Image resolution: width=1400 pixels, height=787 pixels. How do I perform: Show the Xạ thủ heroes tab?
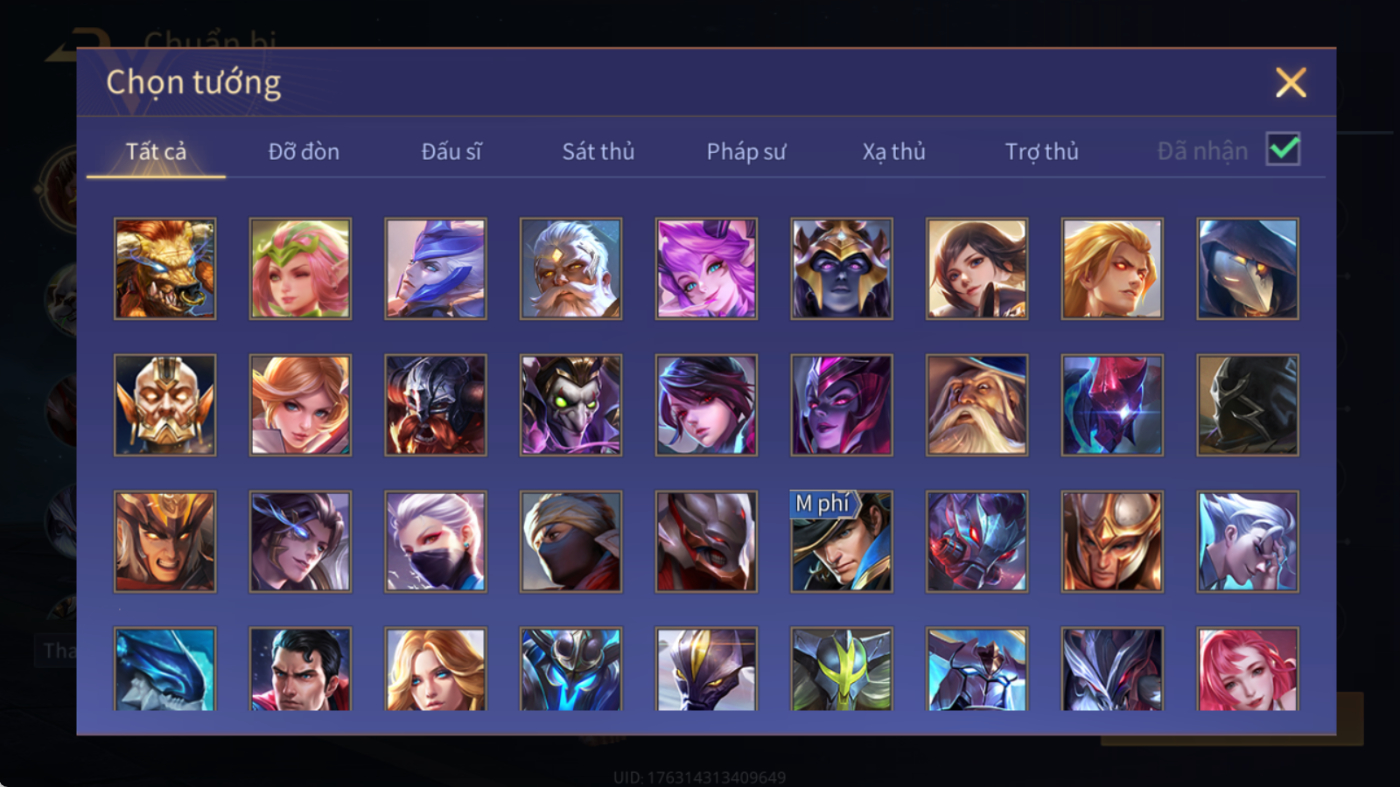(894, 152)
